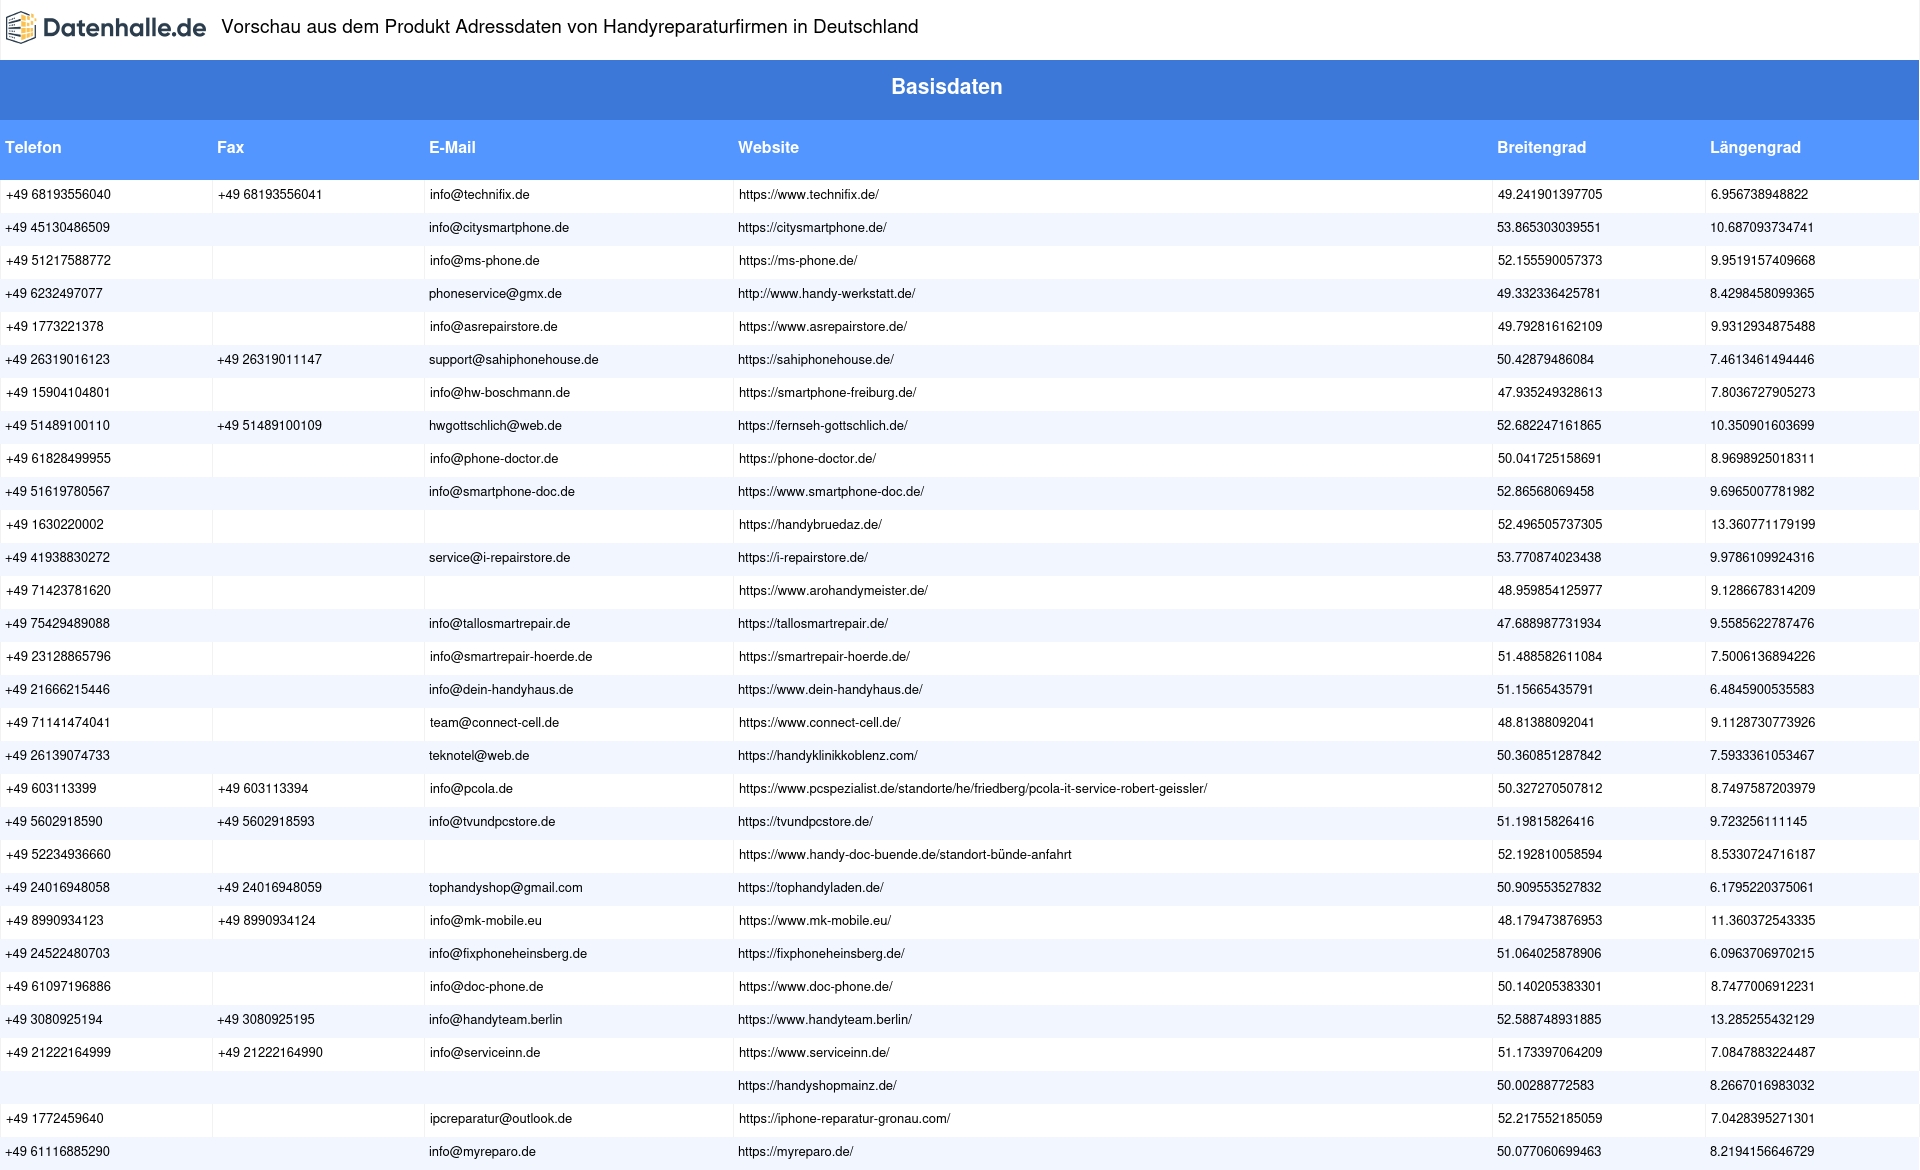Image resolution: width=1920 pixels, height=1170 pixels.
Task: Click the phone number +49 71423781620
Action: coord(58,591)
